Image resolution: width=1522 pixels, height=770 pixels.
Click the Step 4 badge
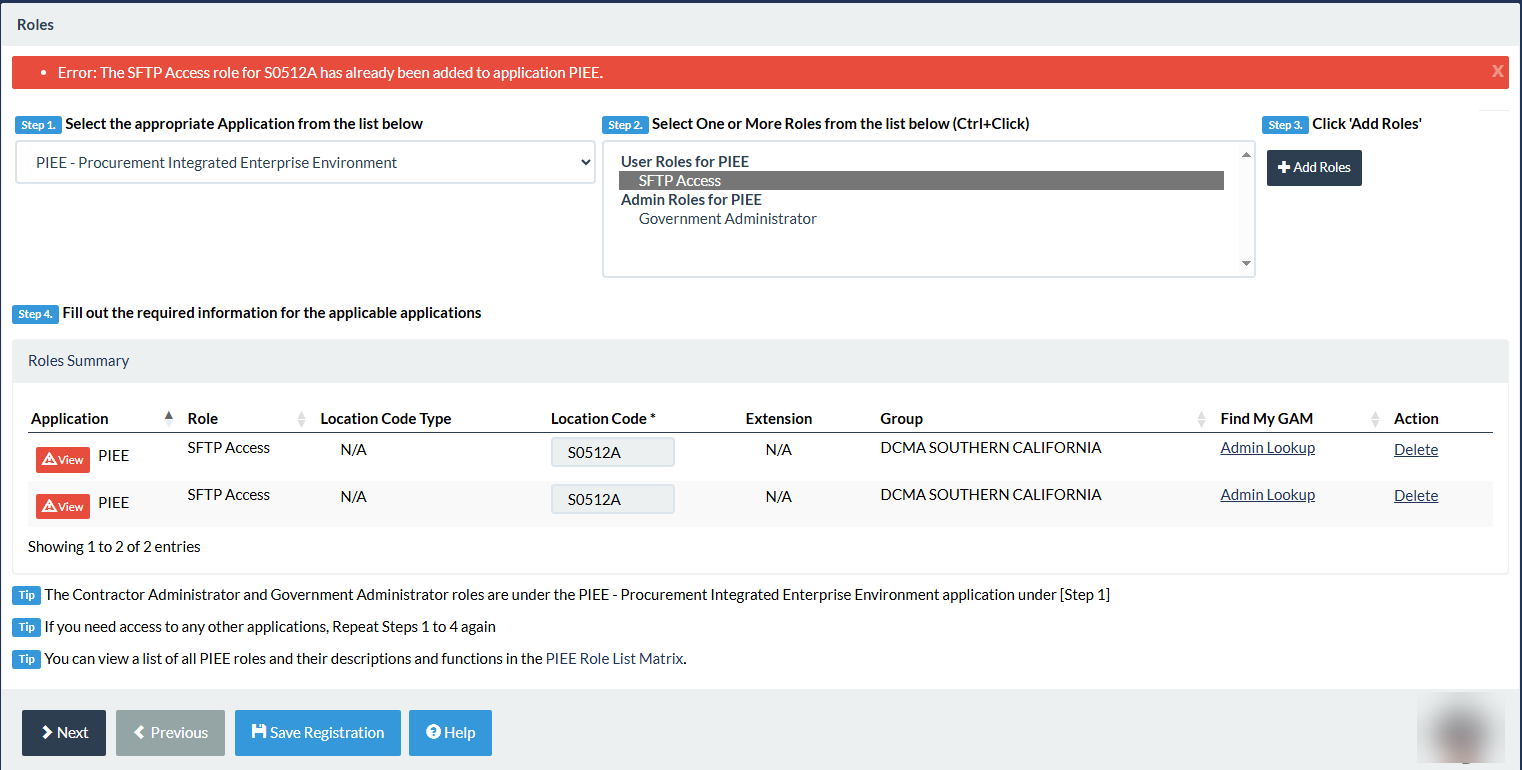click(35, 314)
